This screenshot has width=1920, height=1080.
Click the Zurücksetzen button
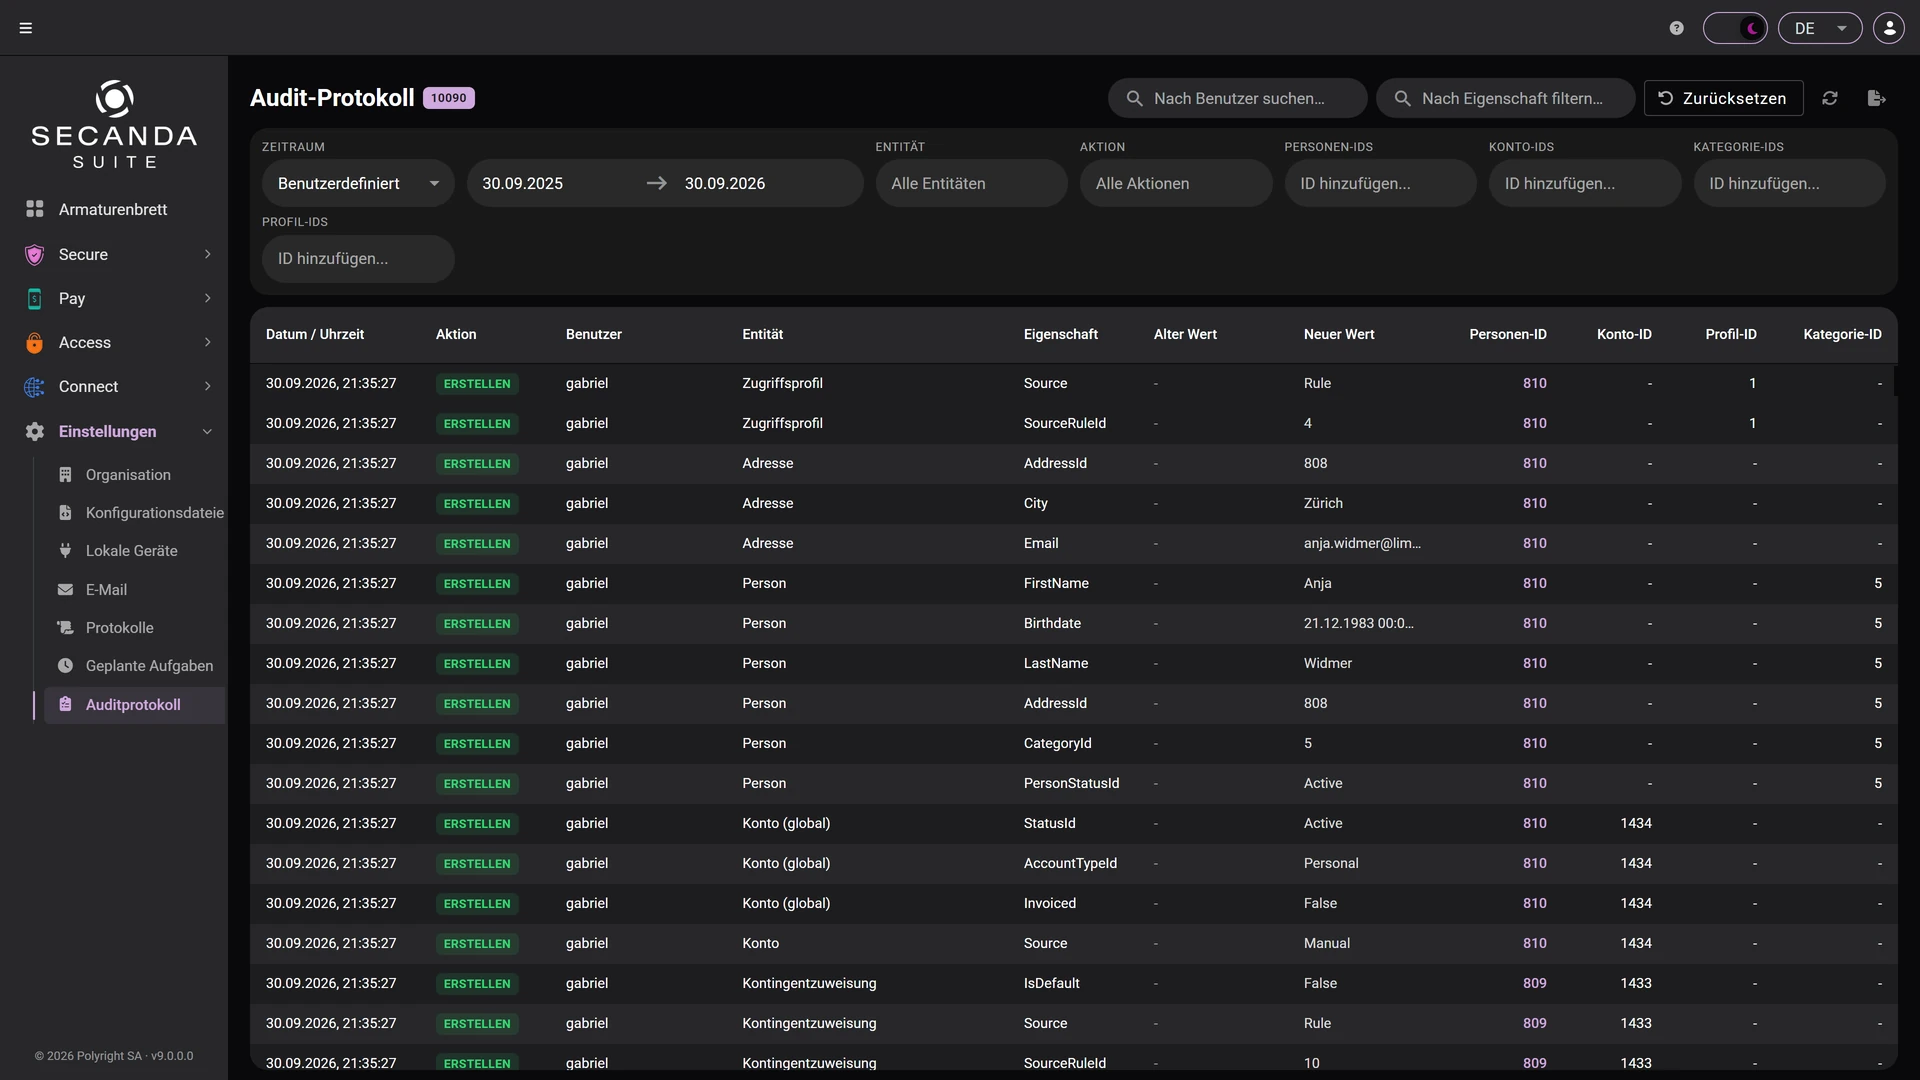pos(1723,98)
